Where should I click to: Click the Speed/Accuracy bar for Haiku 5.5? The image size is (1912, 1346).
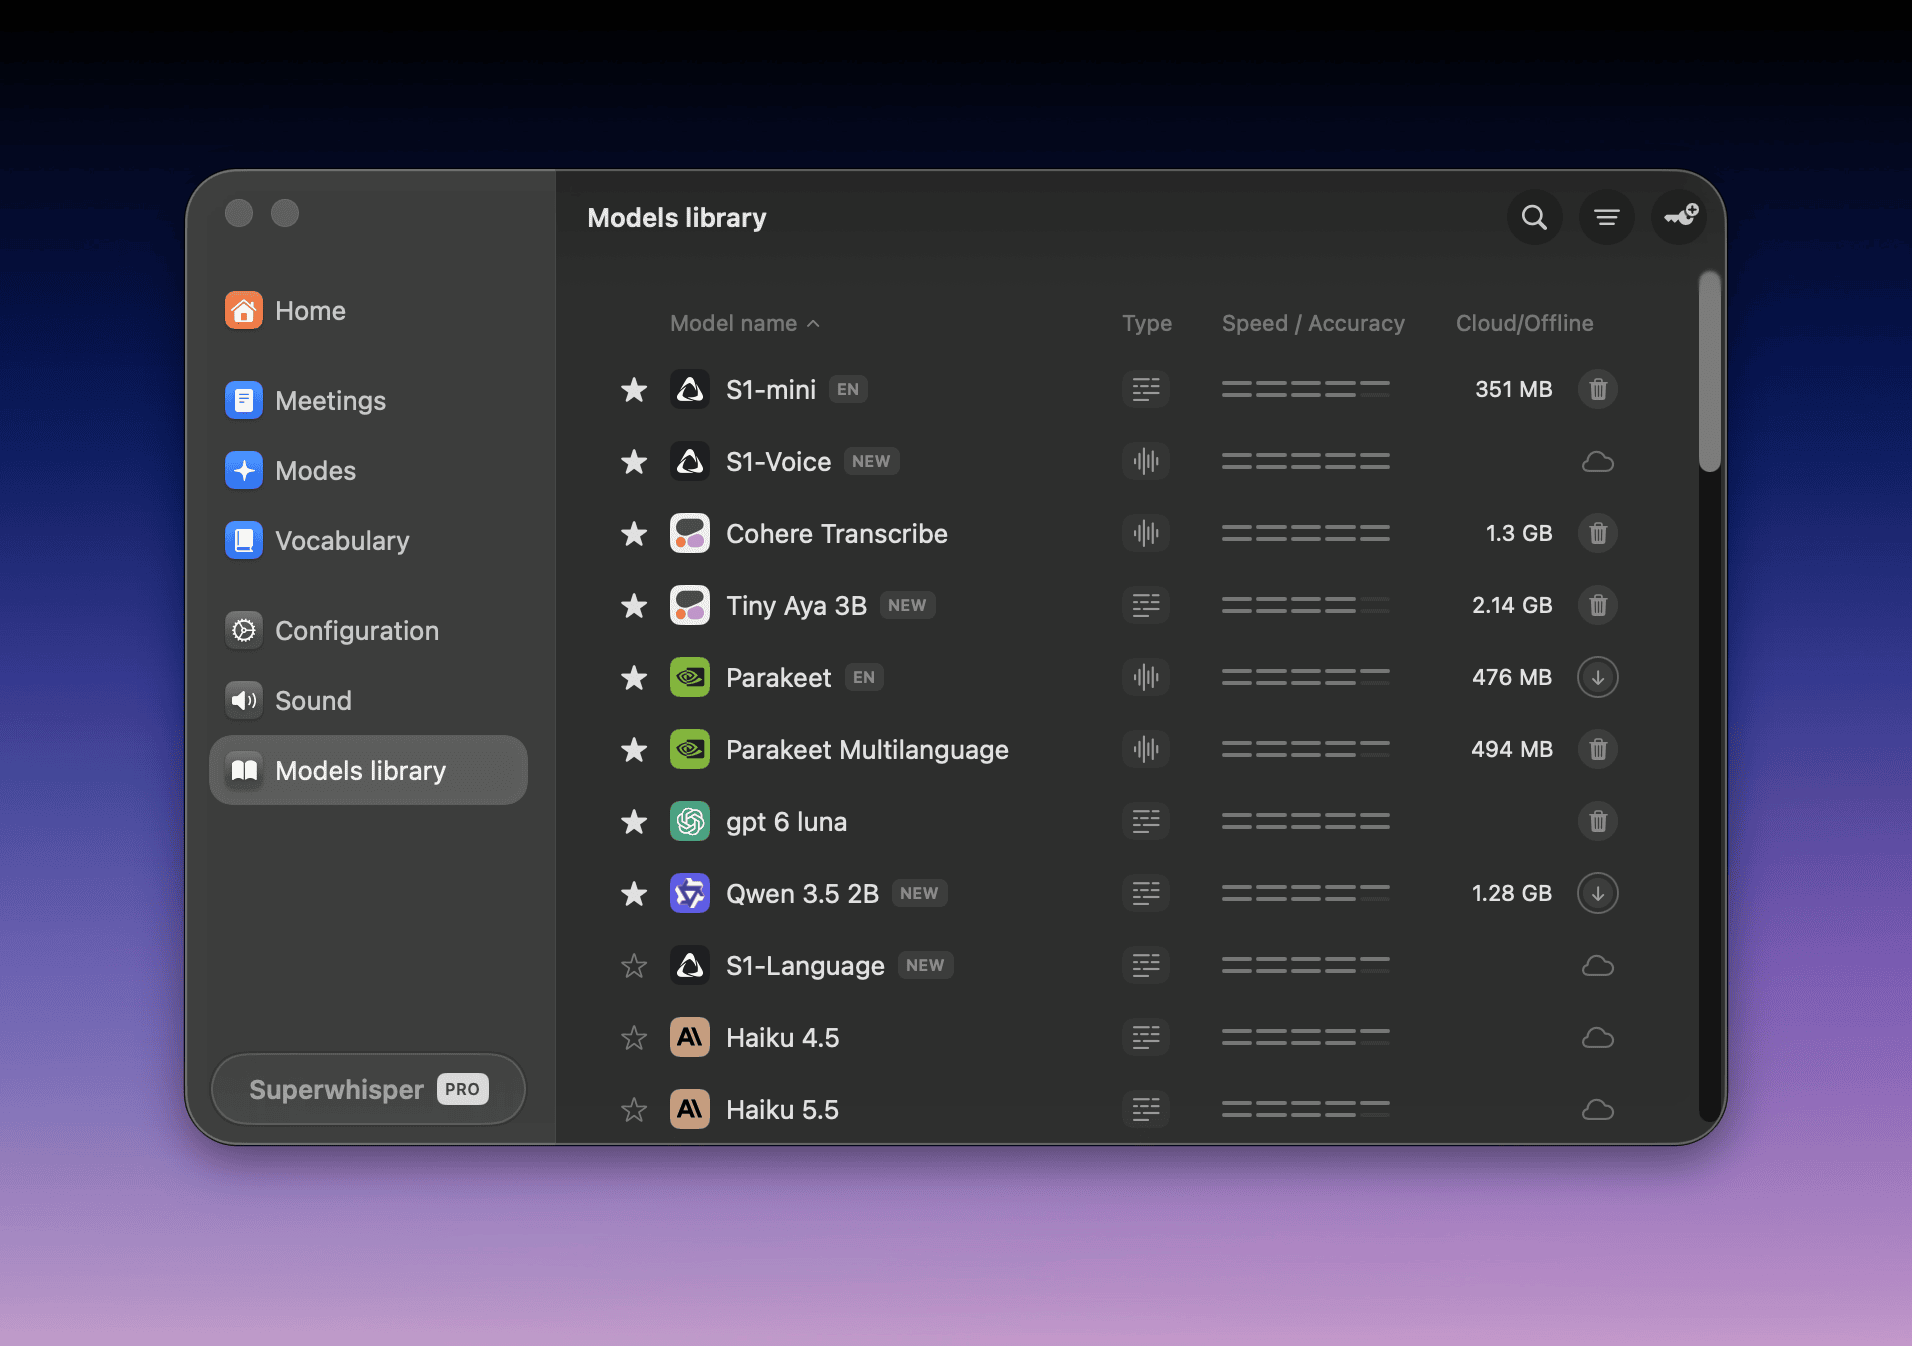[x=1305, y=1109]
